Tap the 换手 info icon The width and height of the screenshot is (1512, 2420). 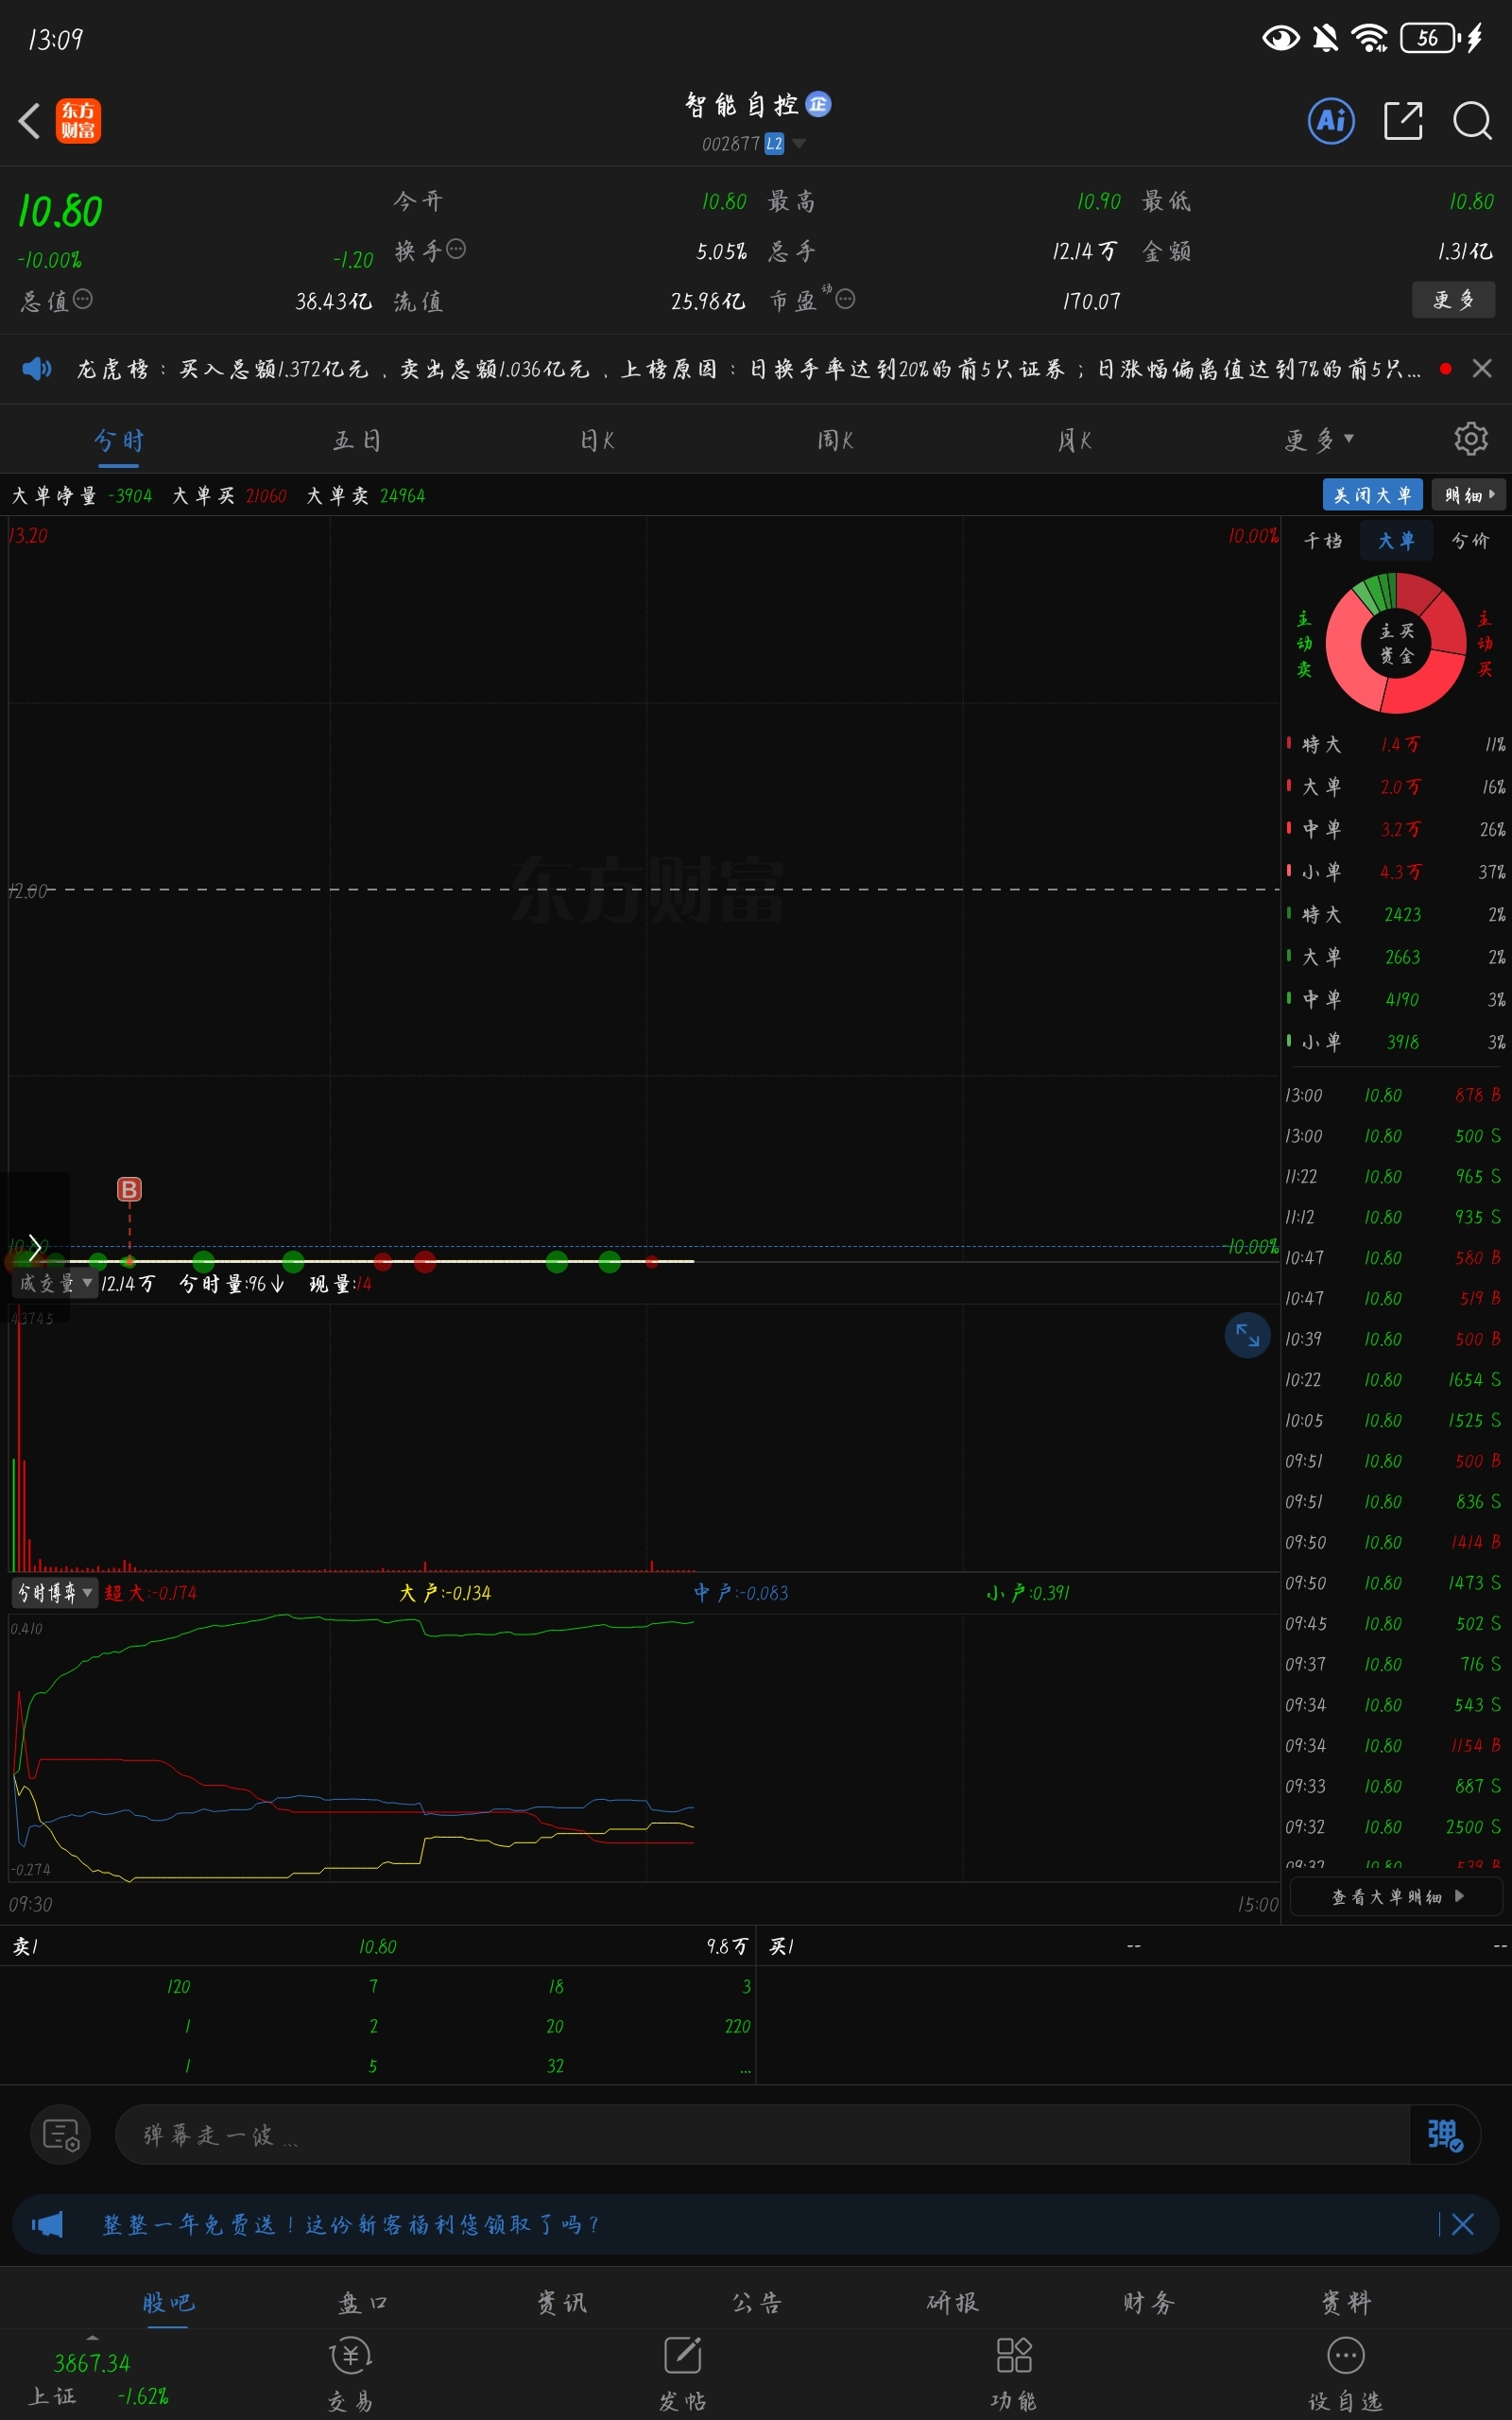(x=456, y=249)
